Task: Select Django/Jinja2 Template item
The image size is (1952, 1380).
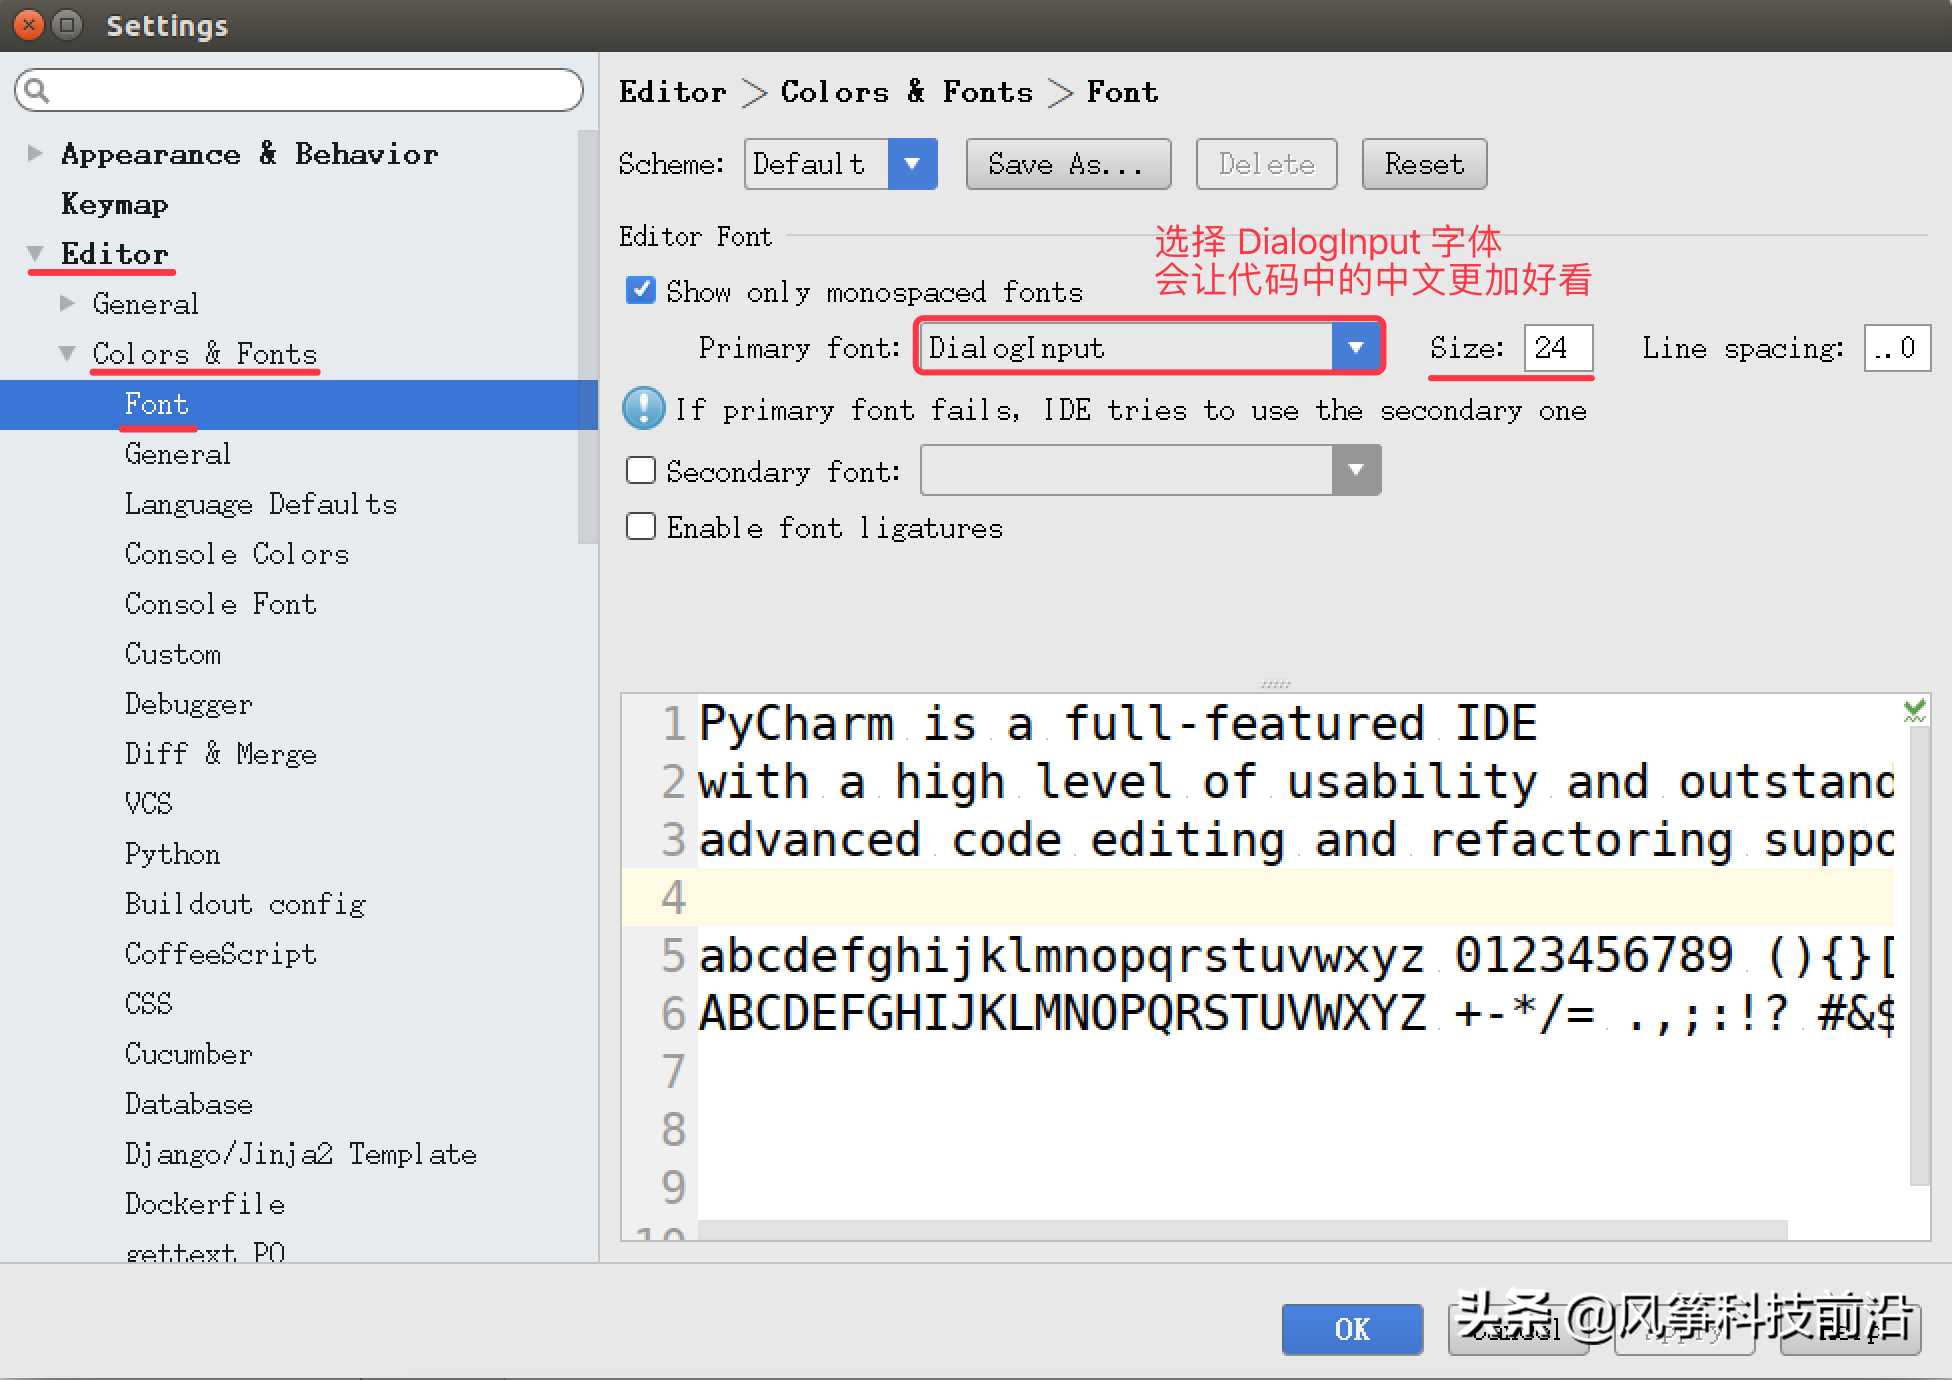Action: (x=300, y=1154)
